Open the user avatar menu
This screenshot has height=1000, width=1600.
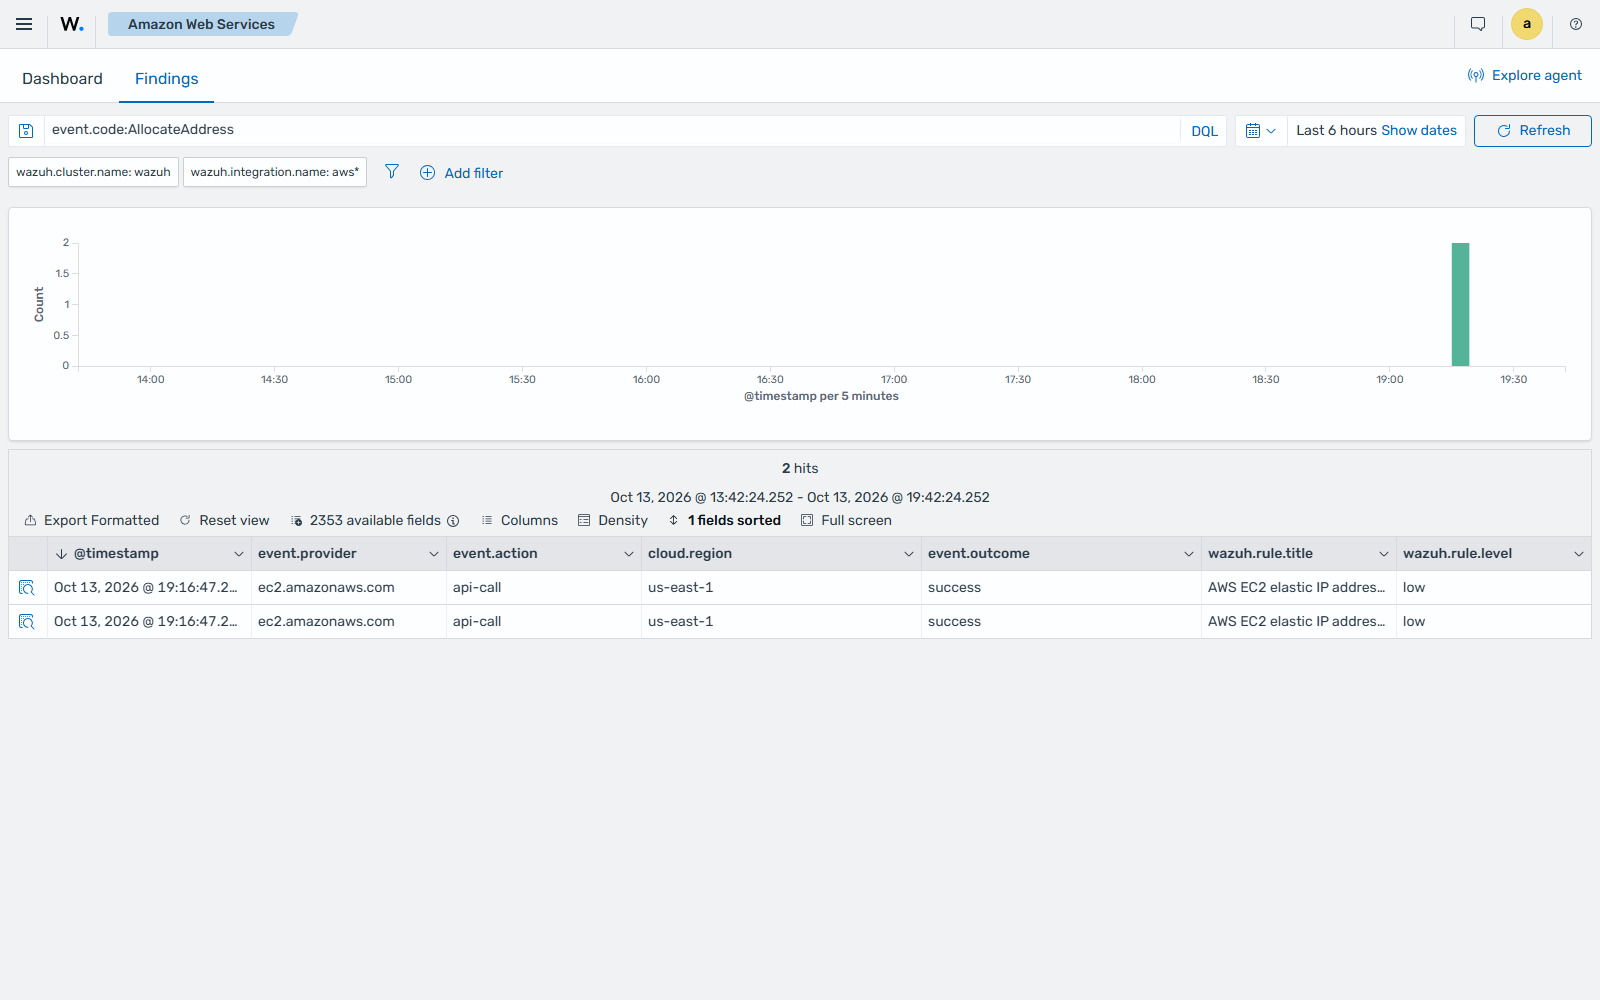pyautogui.click(x=1527, y=24)
